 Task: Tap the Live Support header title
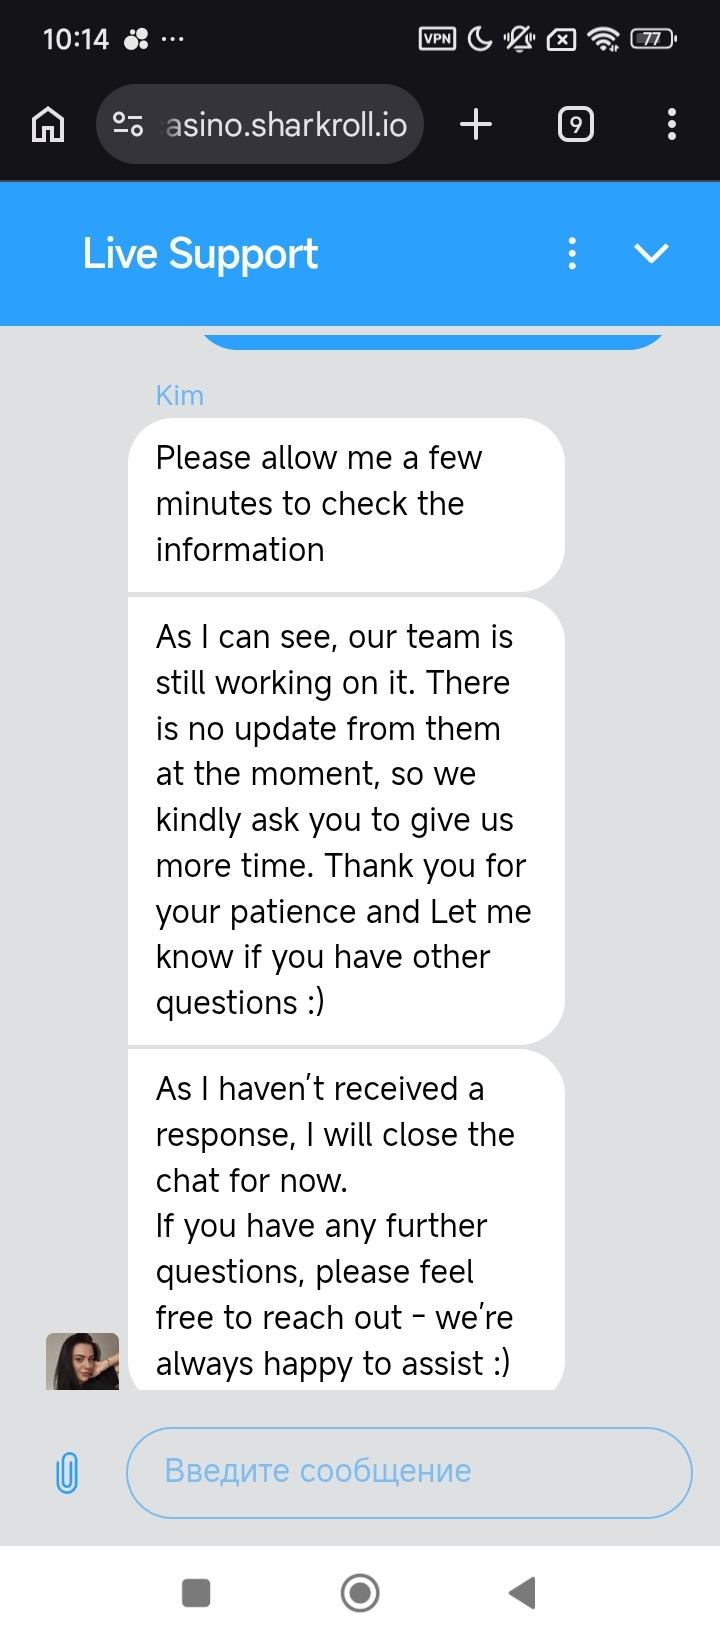[x=200, y=254]
